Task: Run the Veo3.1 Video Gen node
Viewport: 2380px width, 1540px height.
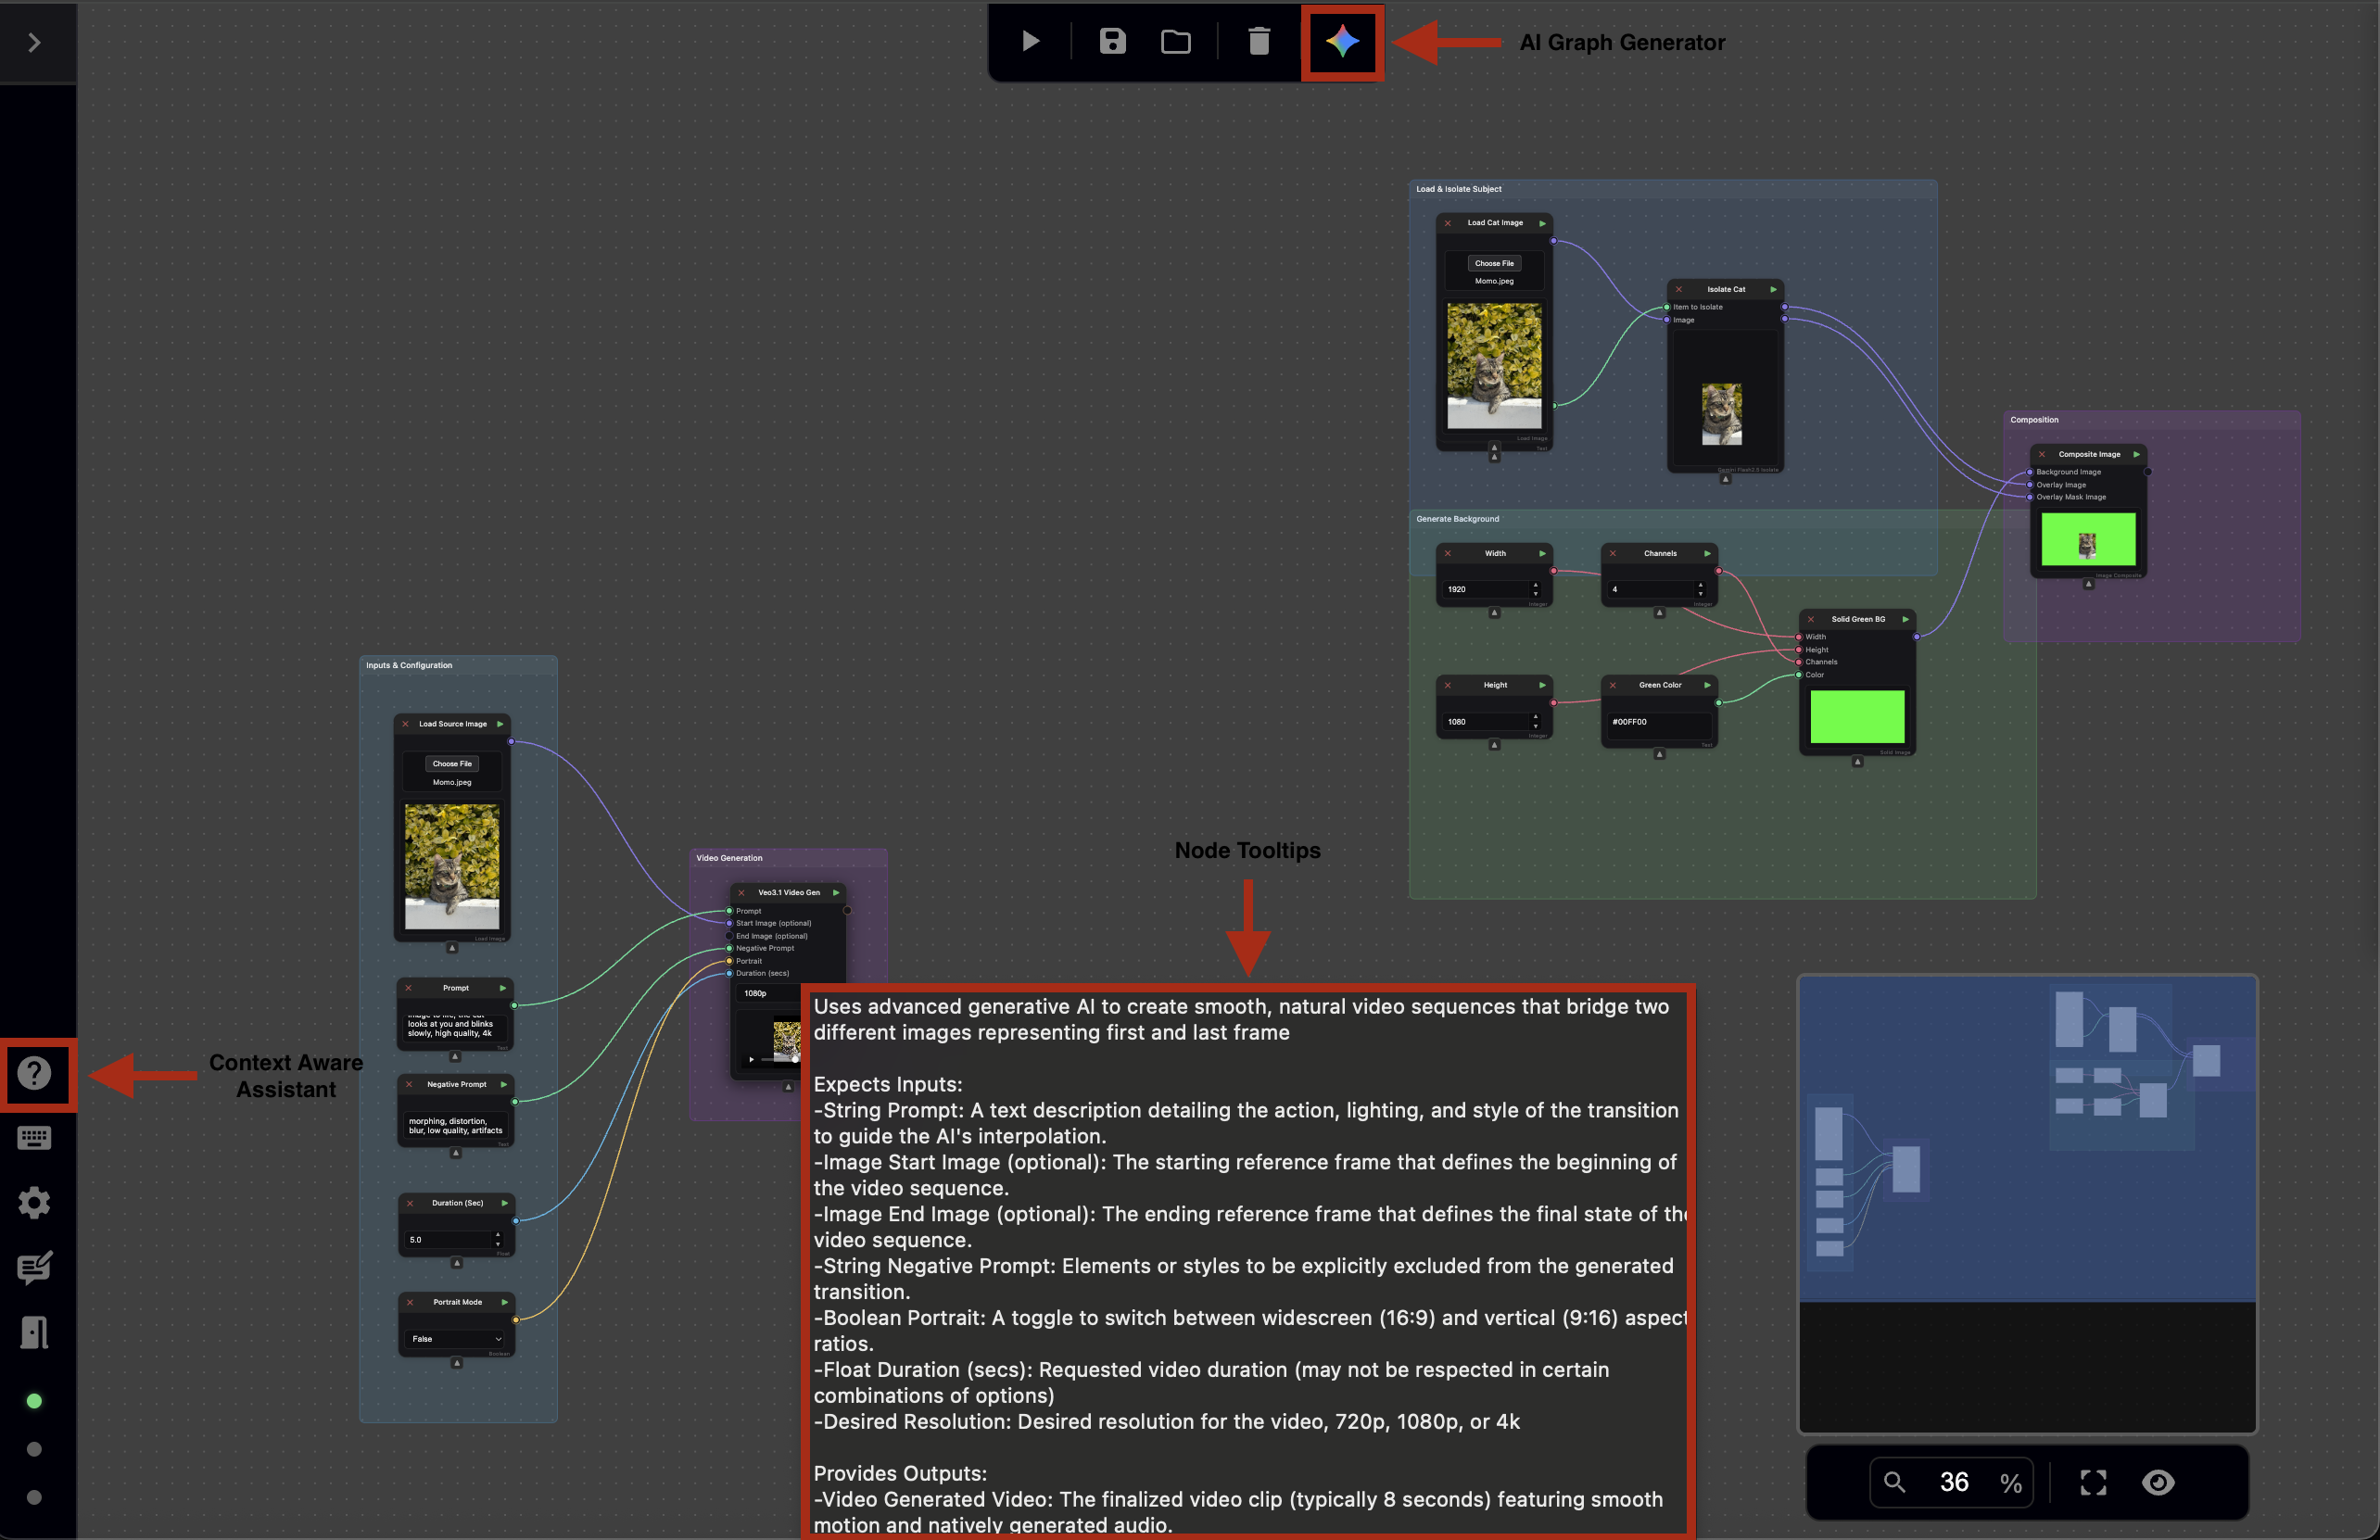Action: 836,892
